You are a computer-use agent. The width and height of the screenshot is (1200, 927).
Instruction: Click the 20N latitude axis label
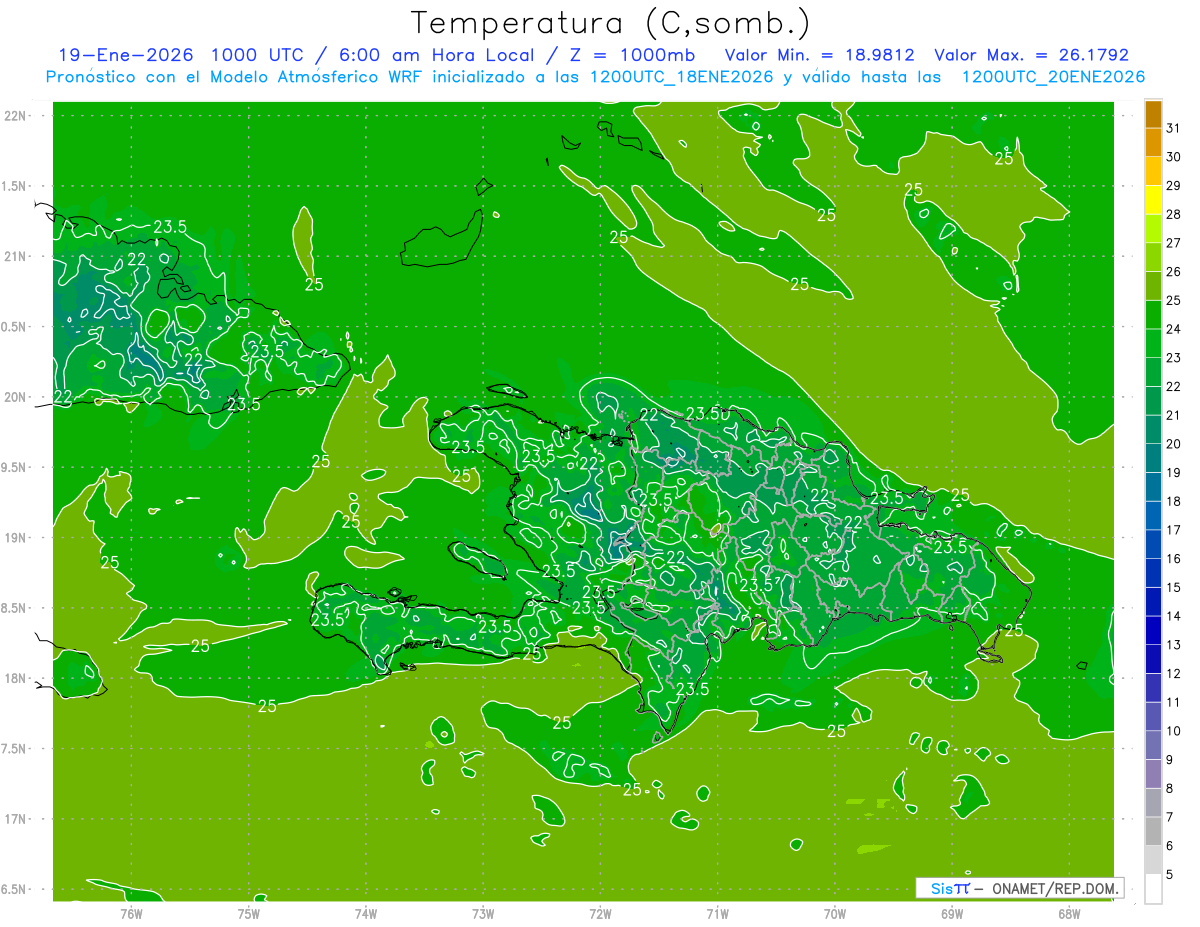pos(16,397)
